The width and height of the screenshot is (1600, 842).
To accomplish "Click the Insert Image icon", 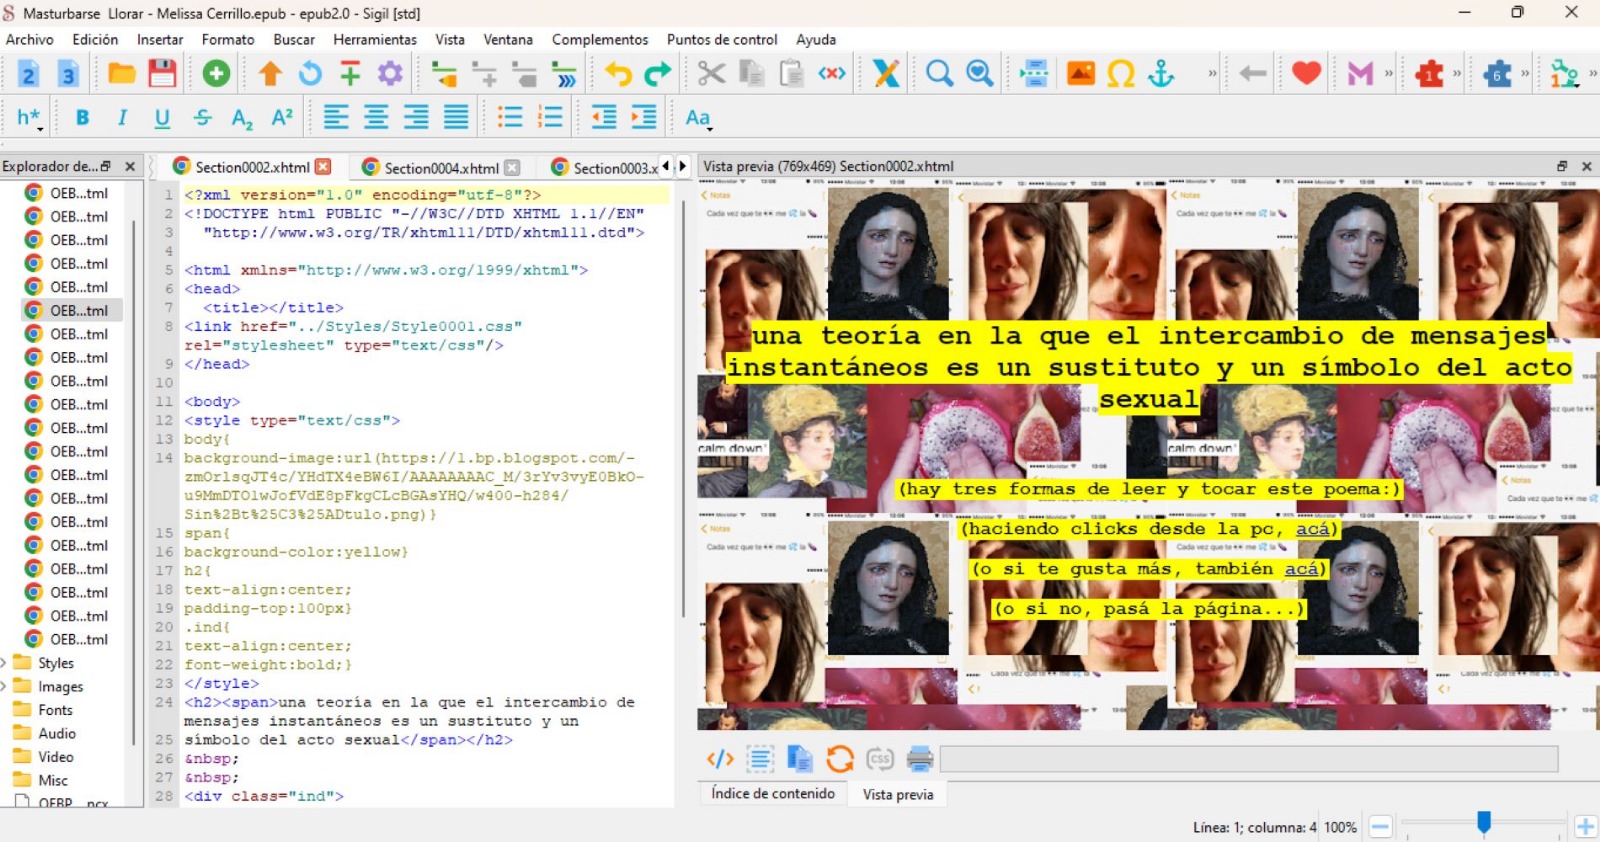I will pyautogui.click(x=1081, y=73).
